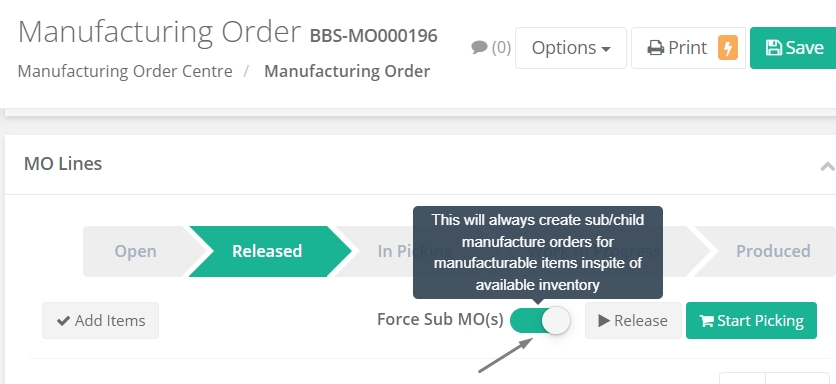Click the floppy disk Save icon
Screen dimensions: 836x384
(773, 47)
